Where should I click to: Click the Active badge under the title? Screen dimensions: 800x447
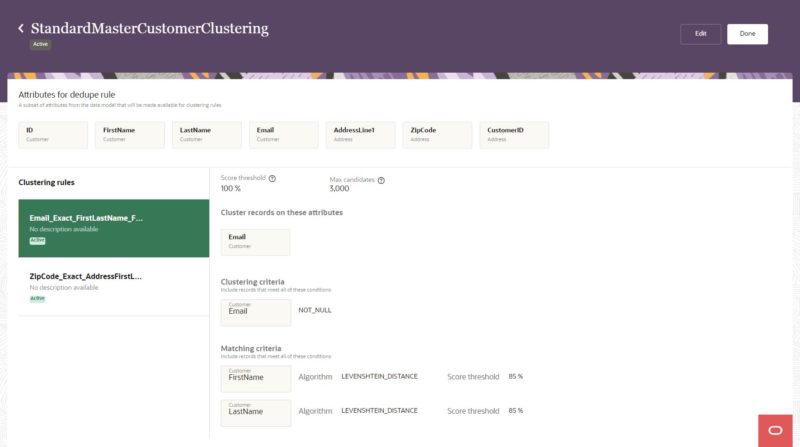pos(39,44)
